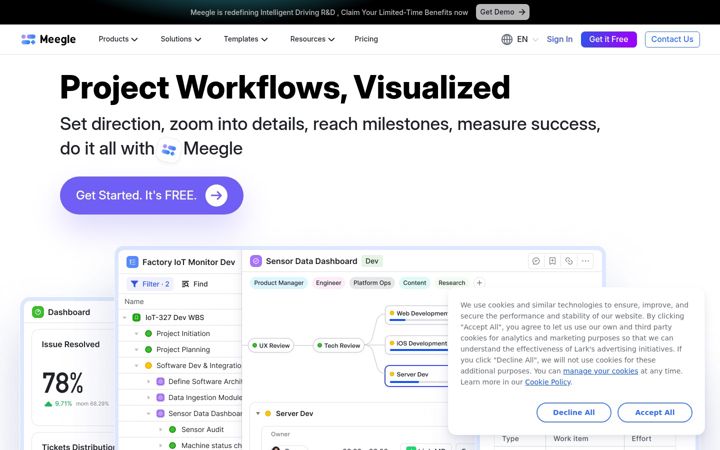Collapse the IoT-327 Dev WBS tree row

[125, 317]
